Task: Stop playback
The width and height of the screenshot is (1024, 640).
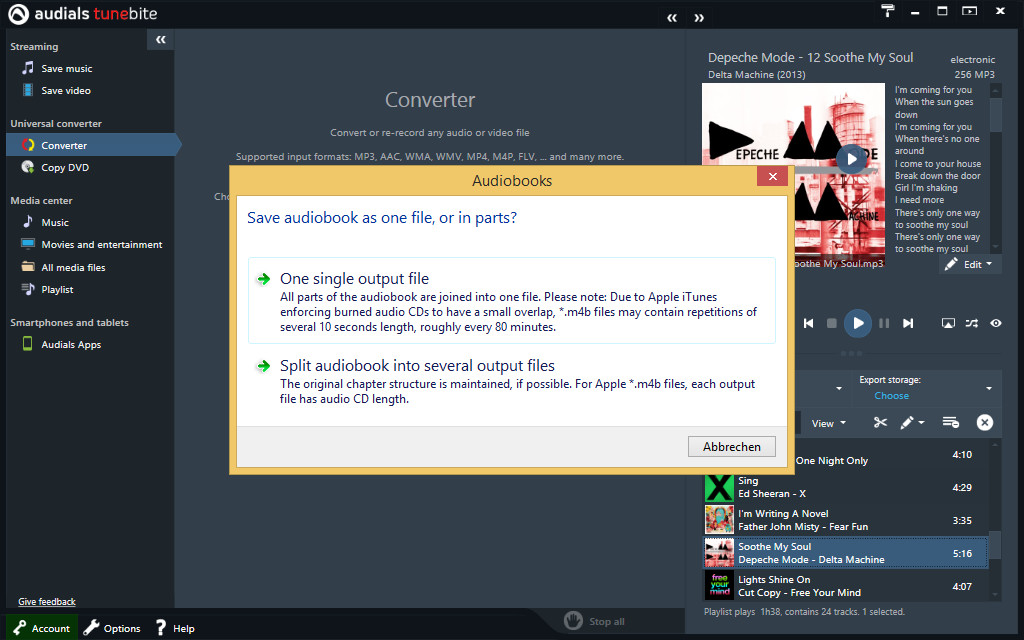Action: coord(831,323)
